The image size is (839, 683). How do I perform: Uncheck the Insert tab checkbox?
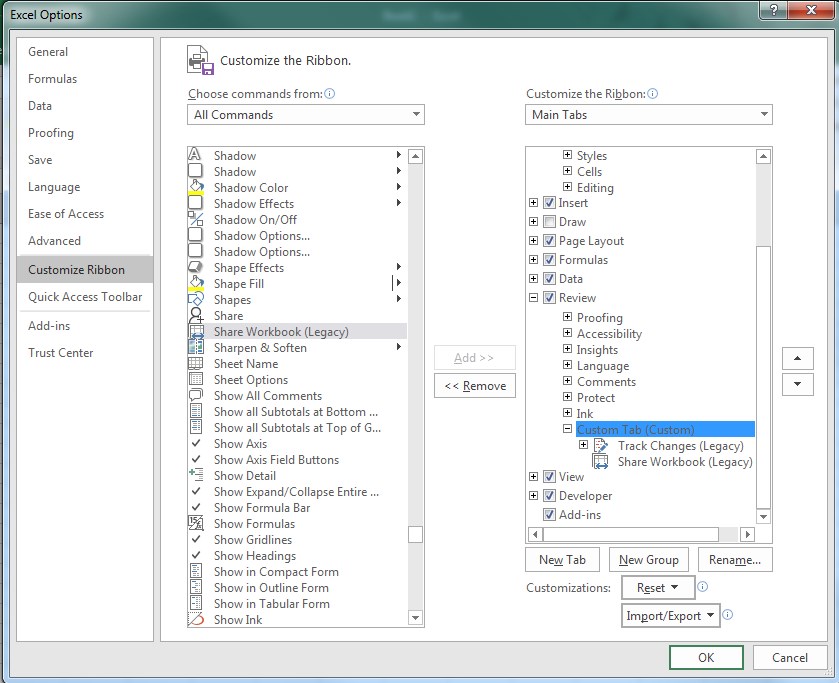tap(549, 203)
